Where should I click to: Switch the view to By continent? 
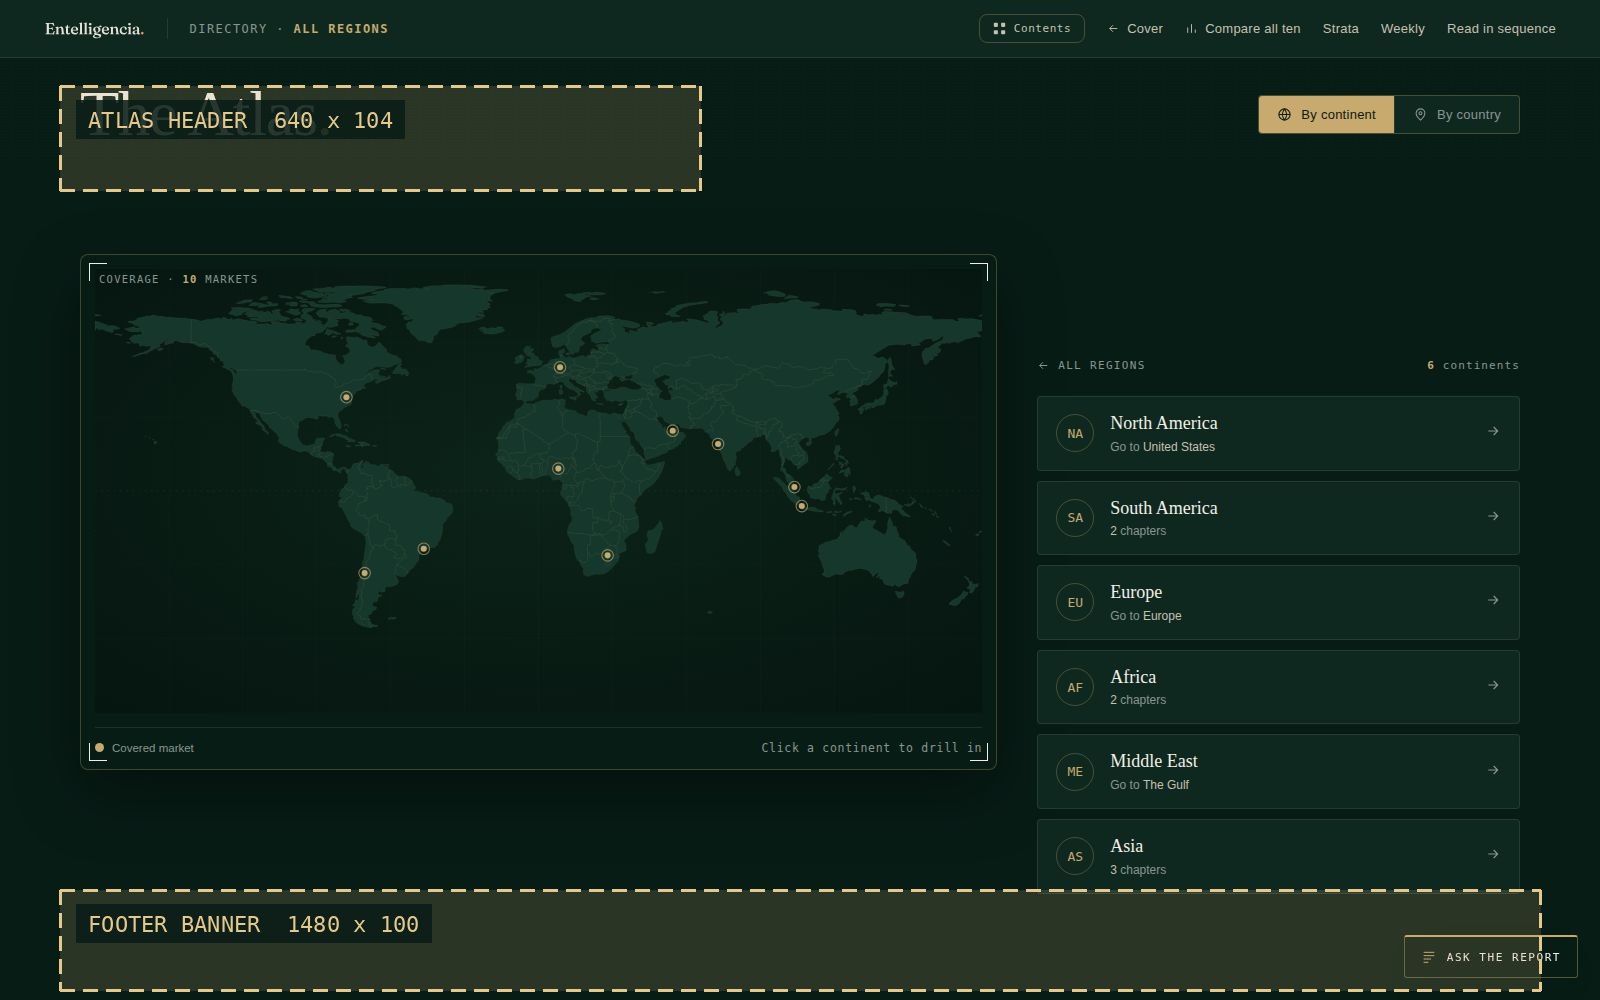[1326, 115]
